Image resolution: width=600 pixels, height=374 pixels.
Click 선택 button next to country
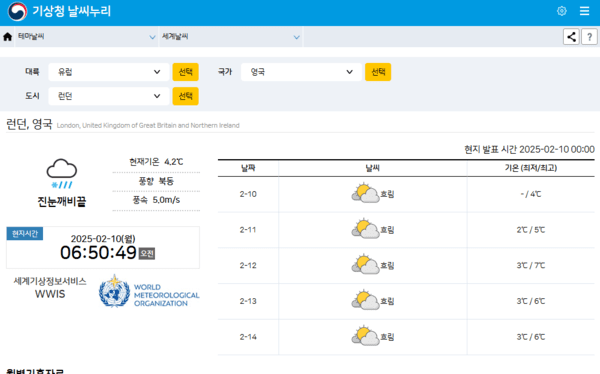coord(378,72)
